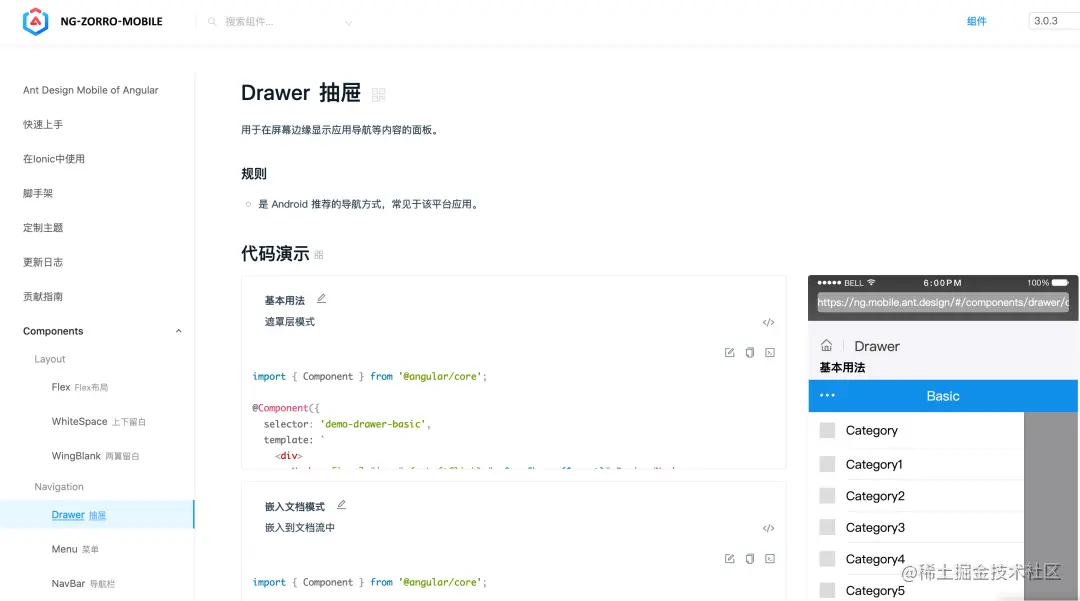Toggle code view icon for 遮罩层模式 demo
This screenshot has width=1080, height=601.
pos(769,322)
